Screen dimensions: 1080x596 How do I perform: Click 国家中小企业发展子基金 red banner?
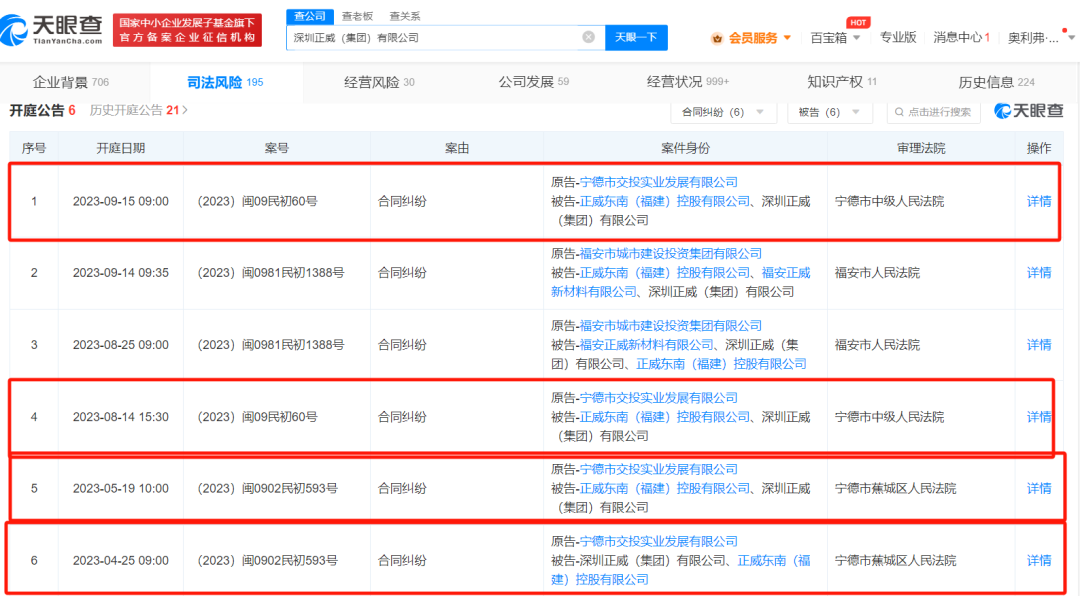click(187, 30)
